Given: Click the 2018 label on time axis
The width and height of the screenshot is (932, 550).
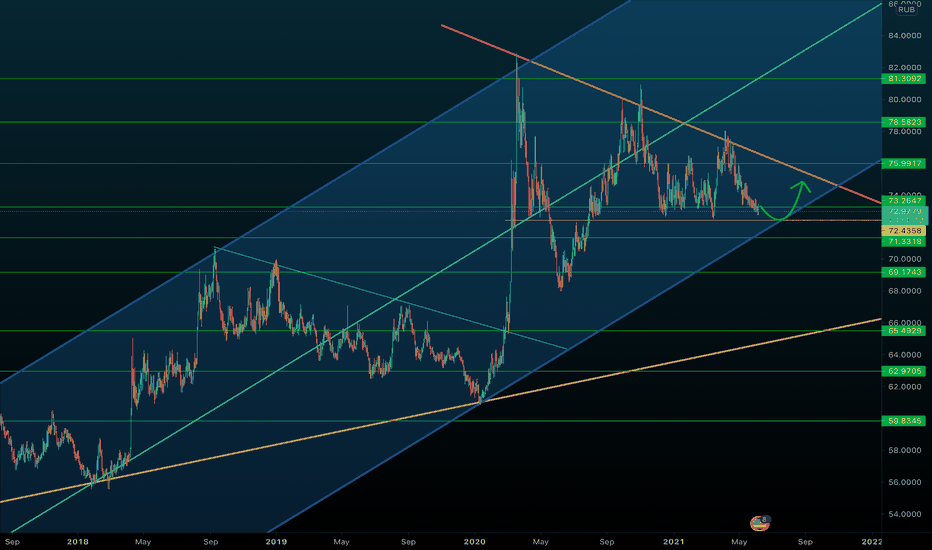Looking at the screenshot, I should click(77, 542).
